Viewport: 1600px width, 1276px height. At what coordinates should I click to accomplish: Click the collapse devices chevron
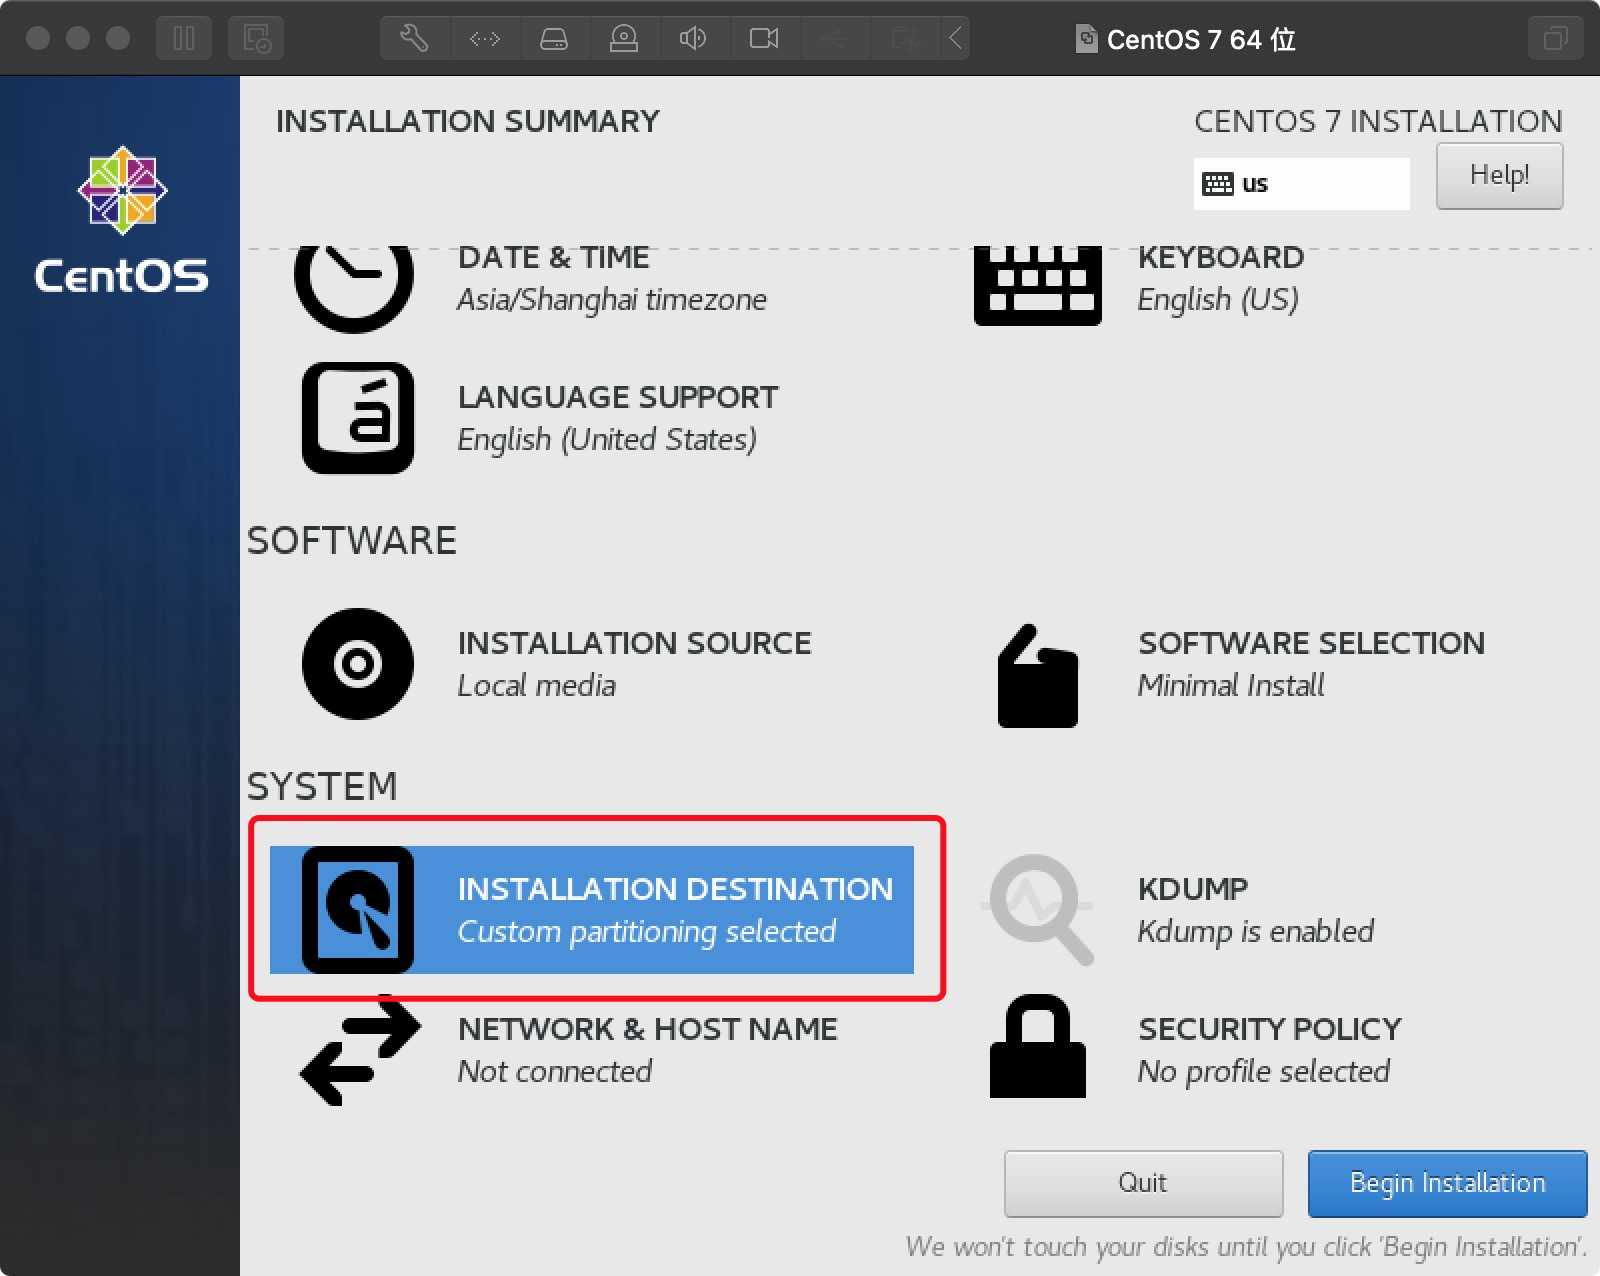click(x=955, y=39)
